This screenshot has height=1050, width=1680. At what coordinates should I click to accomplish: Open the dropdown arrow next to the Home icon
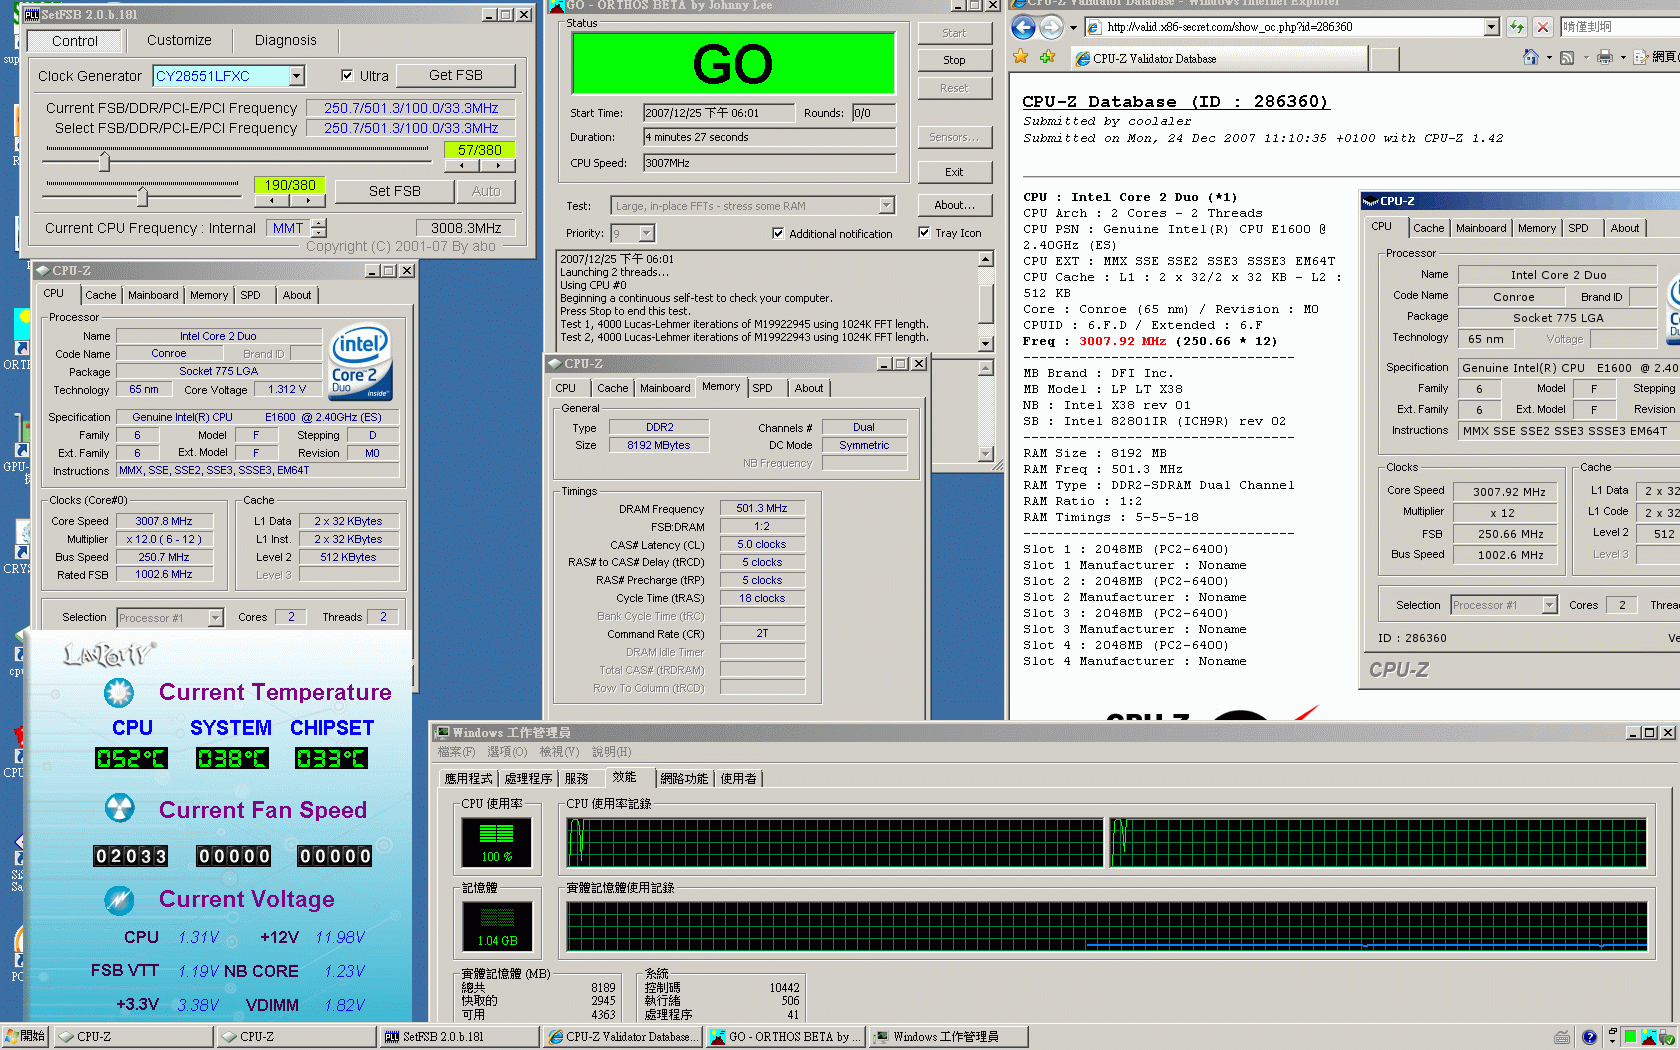[1549, 57]
